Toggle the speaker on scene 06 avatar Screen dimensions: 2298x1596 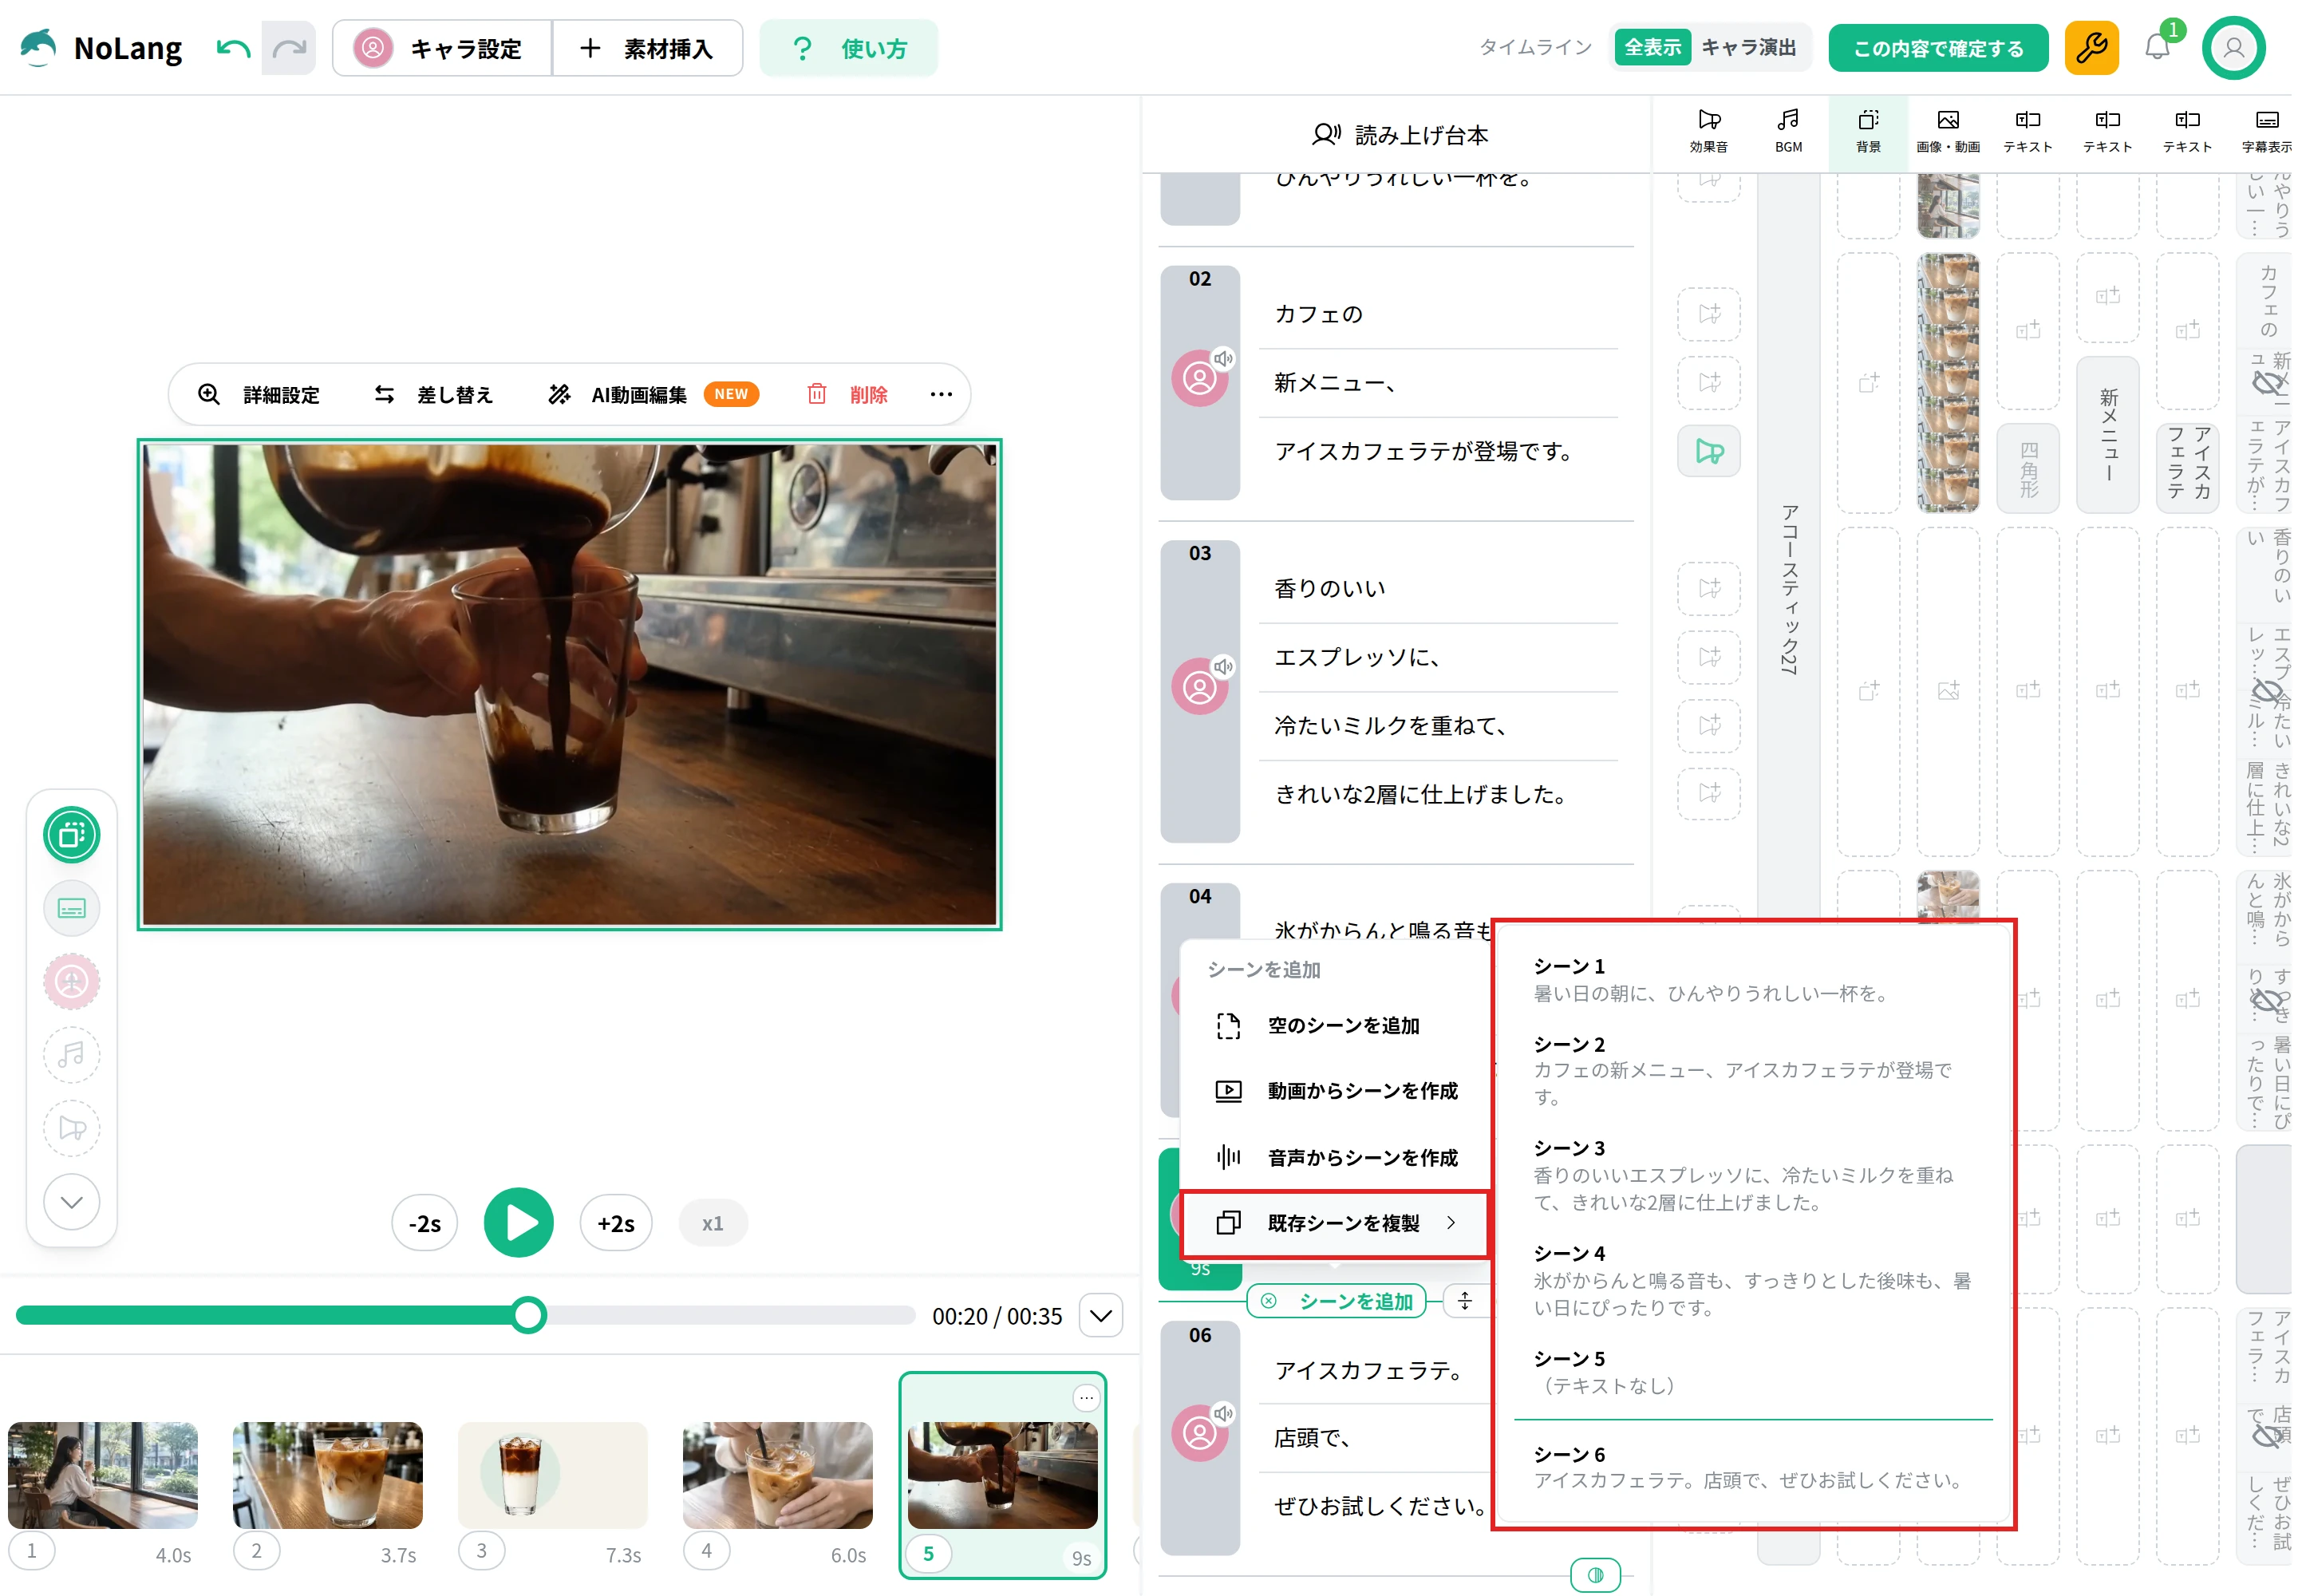click(1223, 1413)
